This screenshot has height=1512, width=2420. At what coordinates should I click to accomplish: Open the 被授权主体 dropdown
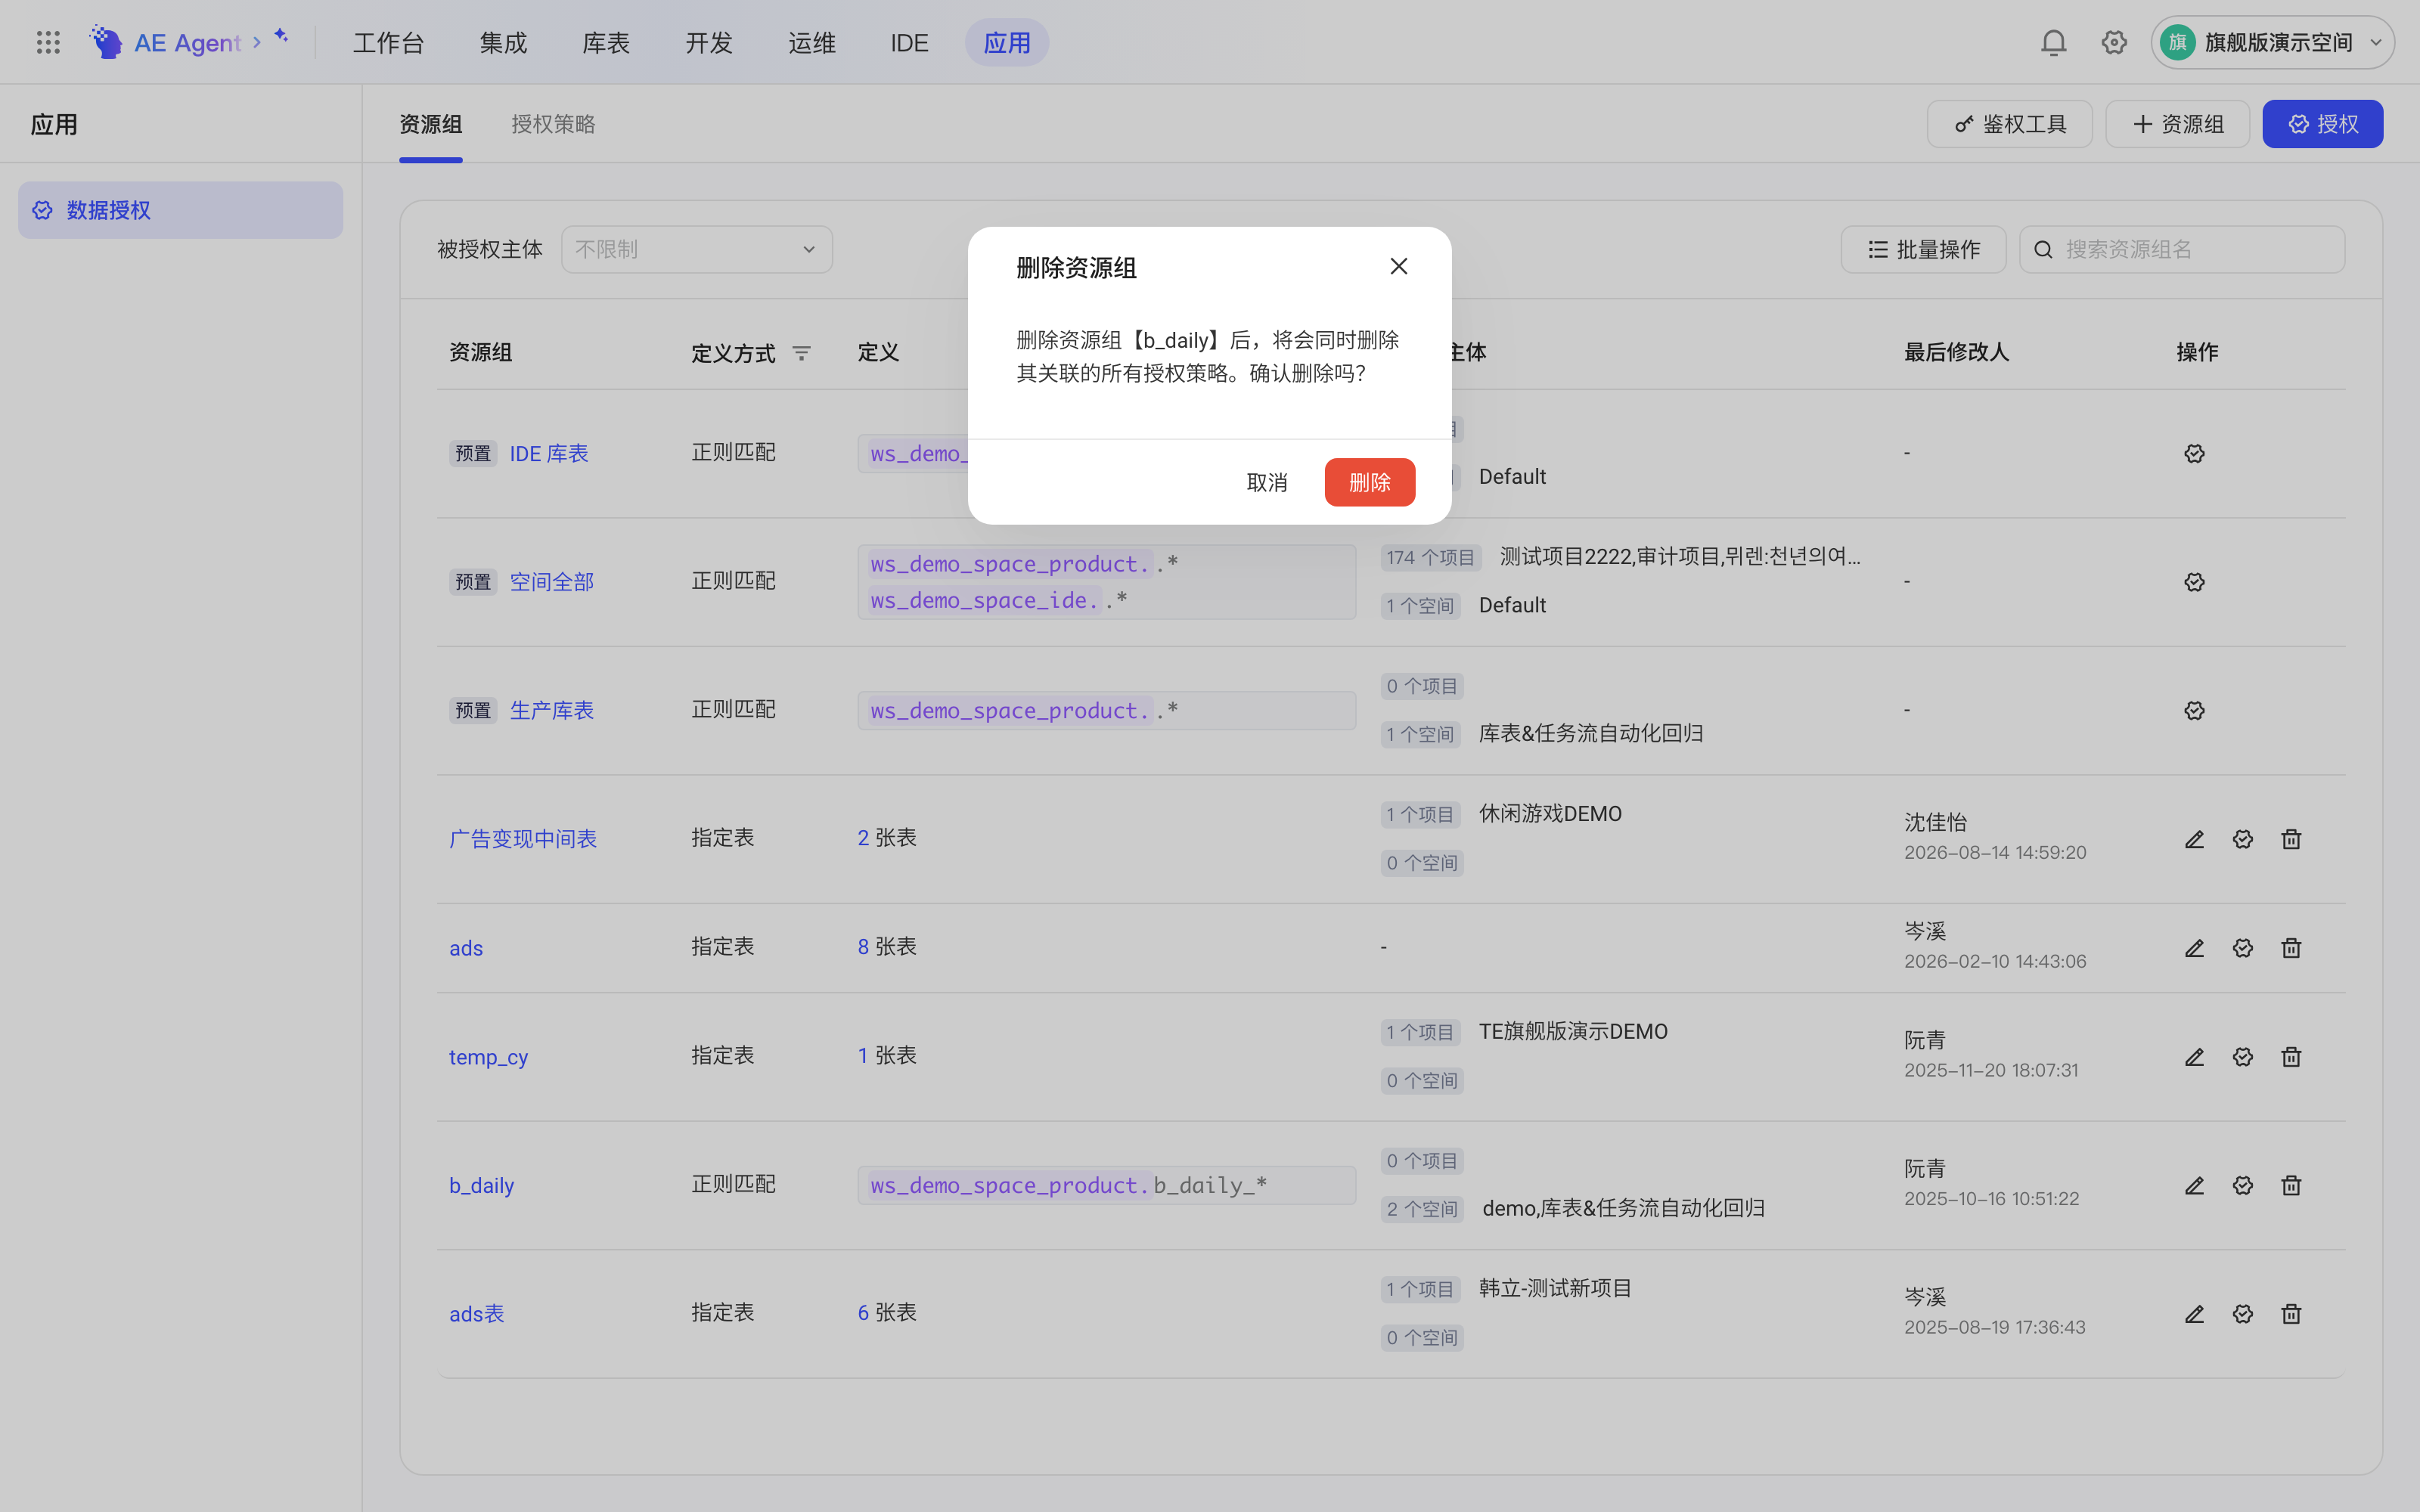coord(696,249)
